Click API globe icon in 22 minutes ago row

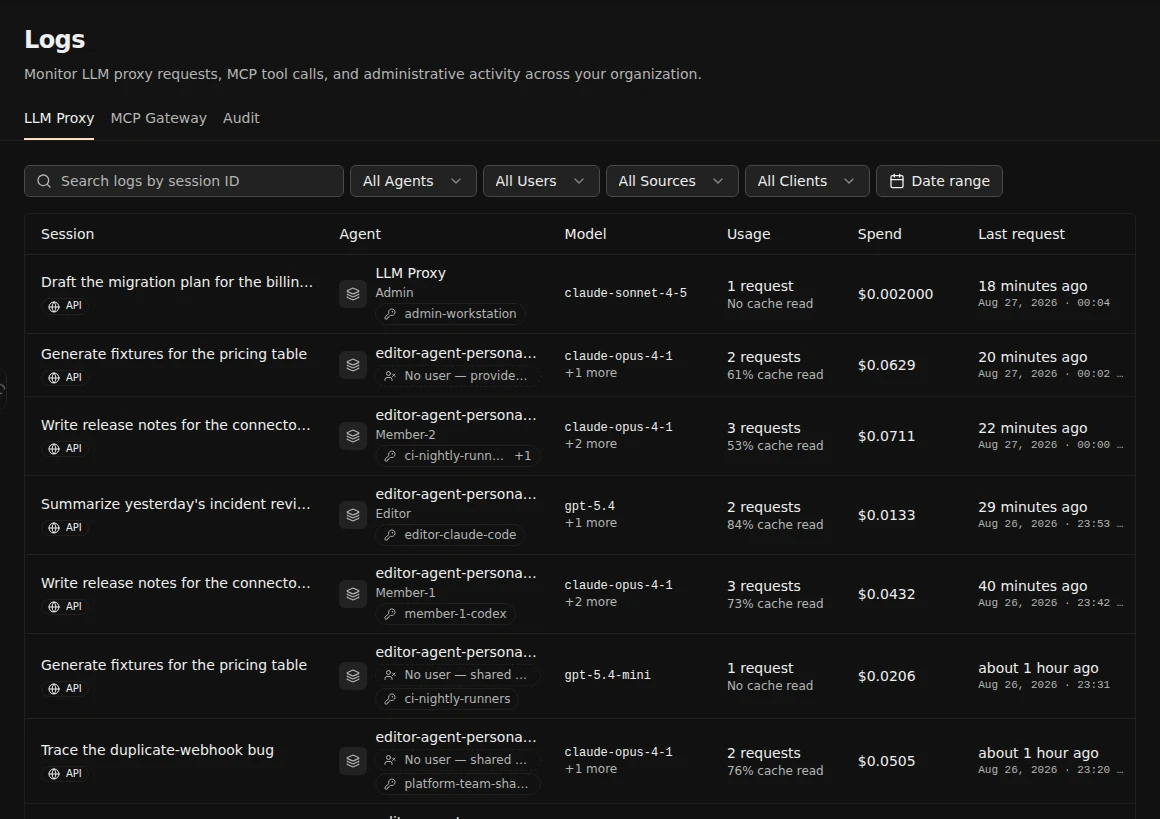click(54, 449)
